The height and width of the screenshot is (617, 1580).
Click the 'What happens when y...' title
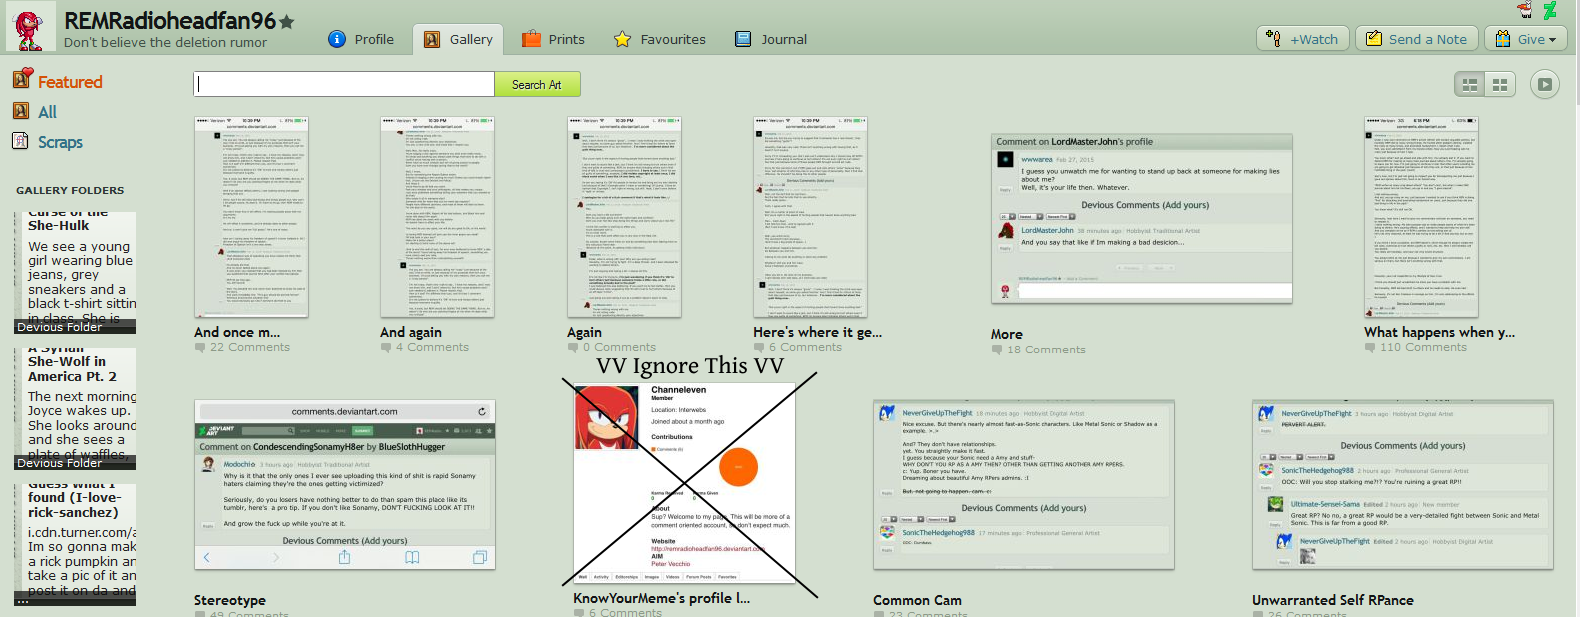[x=1439, y=332]
